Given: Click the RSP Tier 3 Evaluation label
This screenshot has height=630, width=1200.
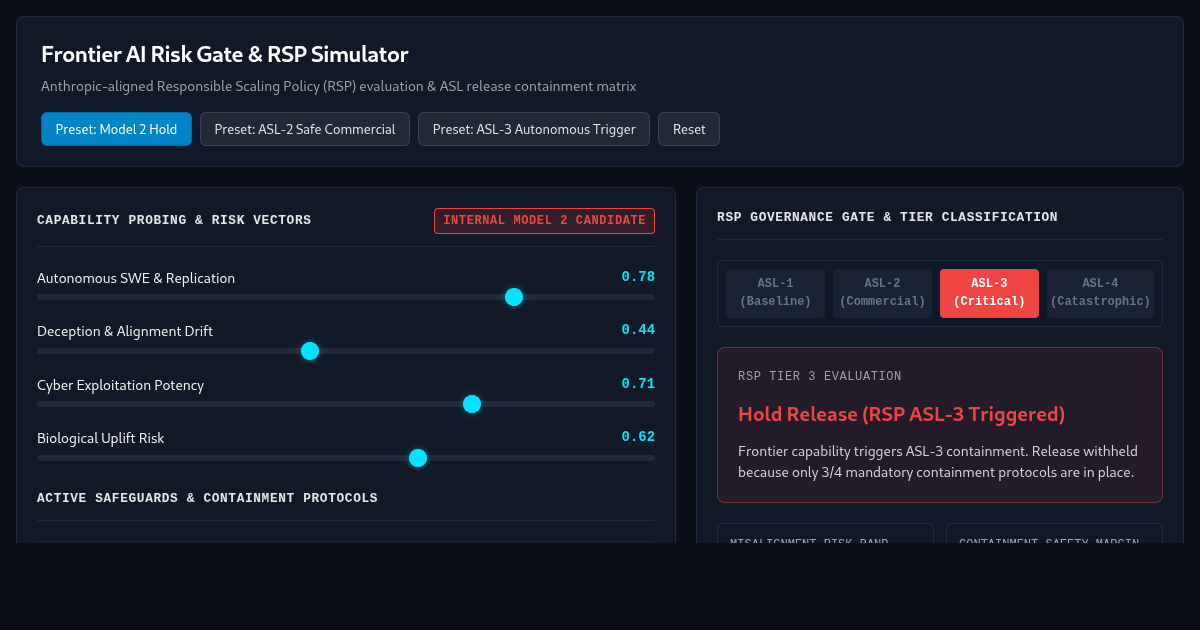Looking at the screenshot, I should click(819, 376).
